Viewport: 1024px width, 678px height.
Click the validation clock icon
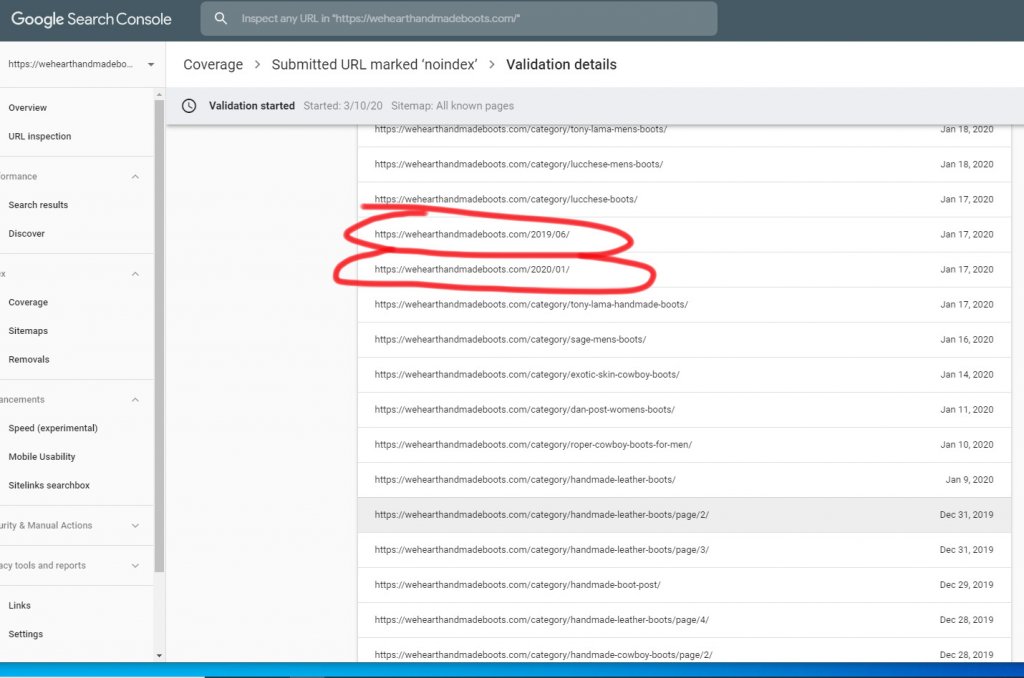pyautogui.click(x=189, y=106)
